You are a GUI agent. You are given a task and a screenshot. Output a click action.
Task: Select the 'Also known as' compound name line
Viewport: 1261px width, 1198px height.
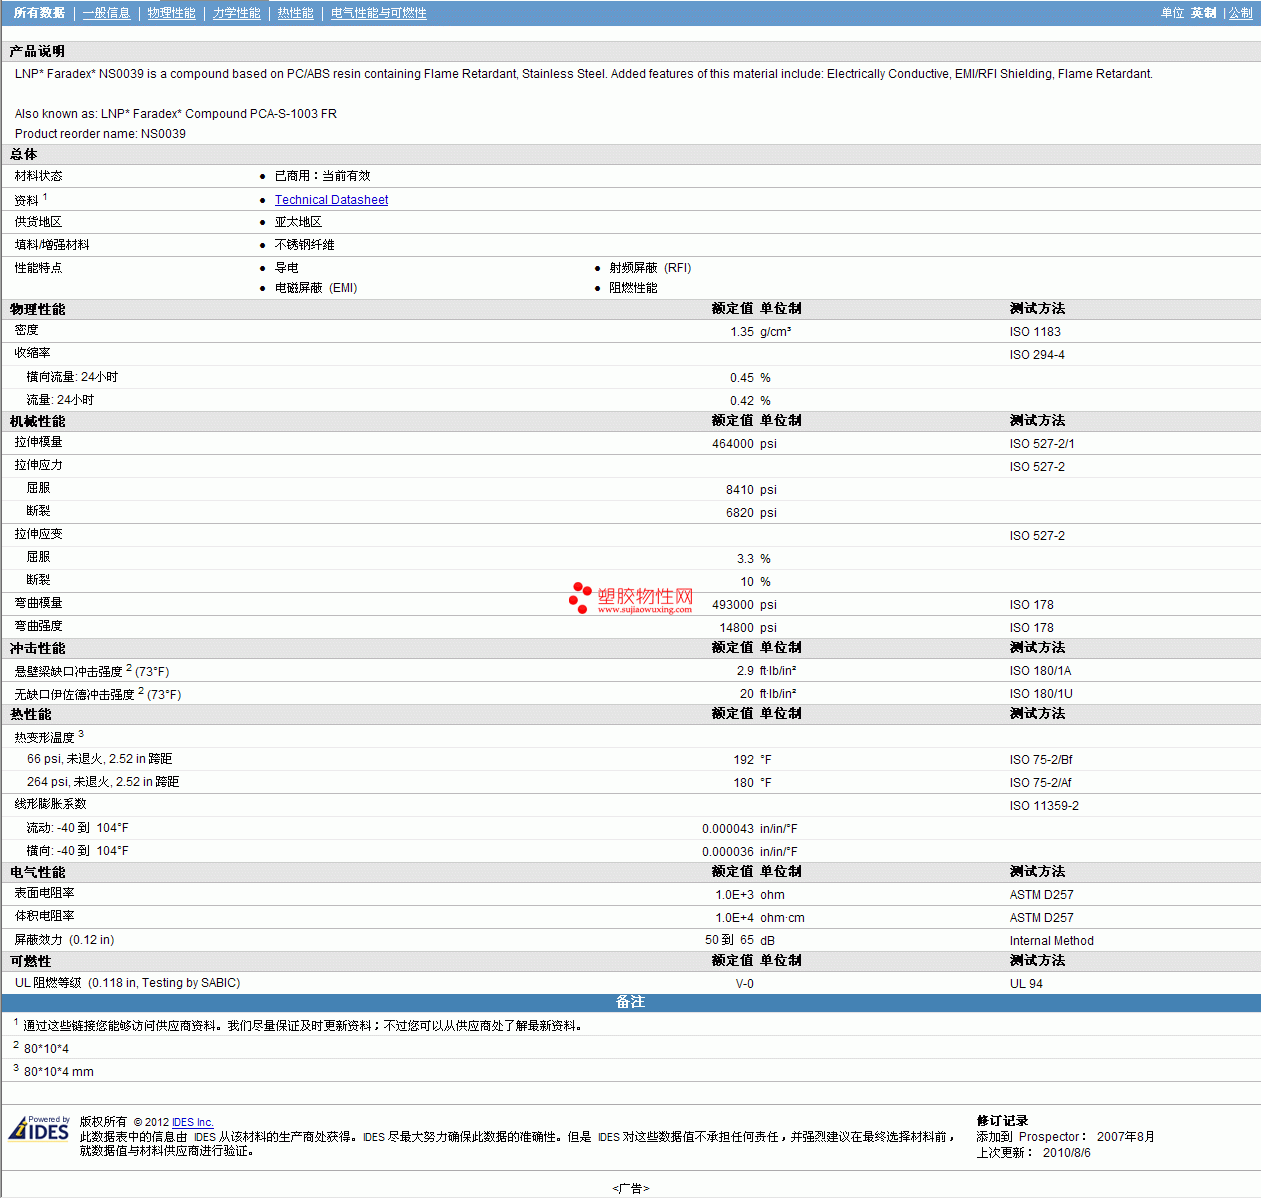(x=176, y=114)
